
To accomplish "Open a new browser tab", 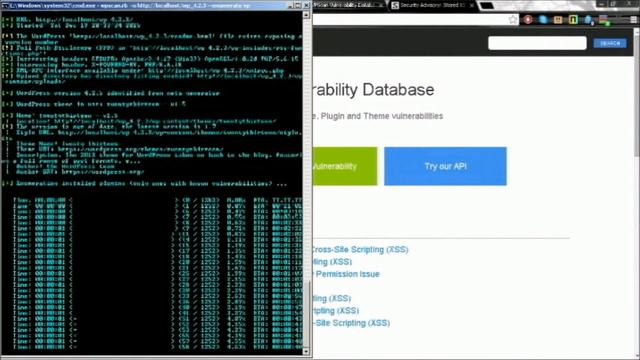I will point(486,6).
